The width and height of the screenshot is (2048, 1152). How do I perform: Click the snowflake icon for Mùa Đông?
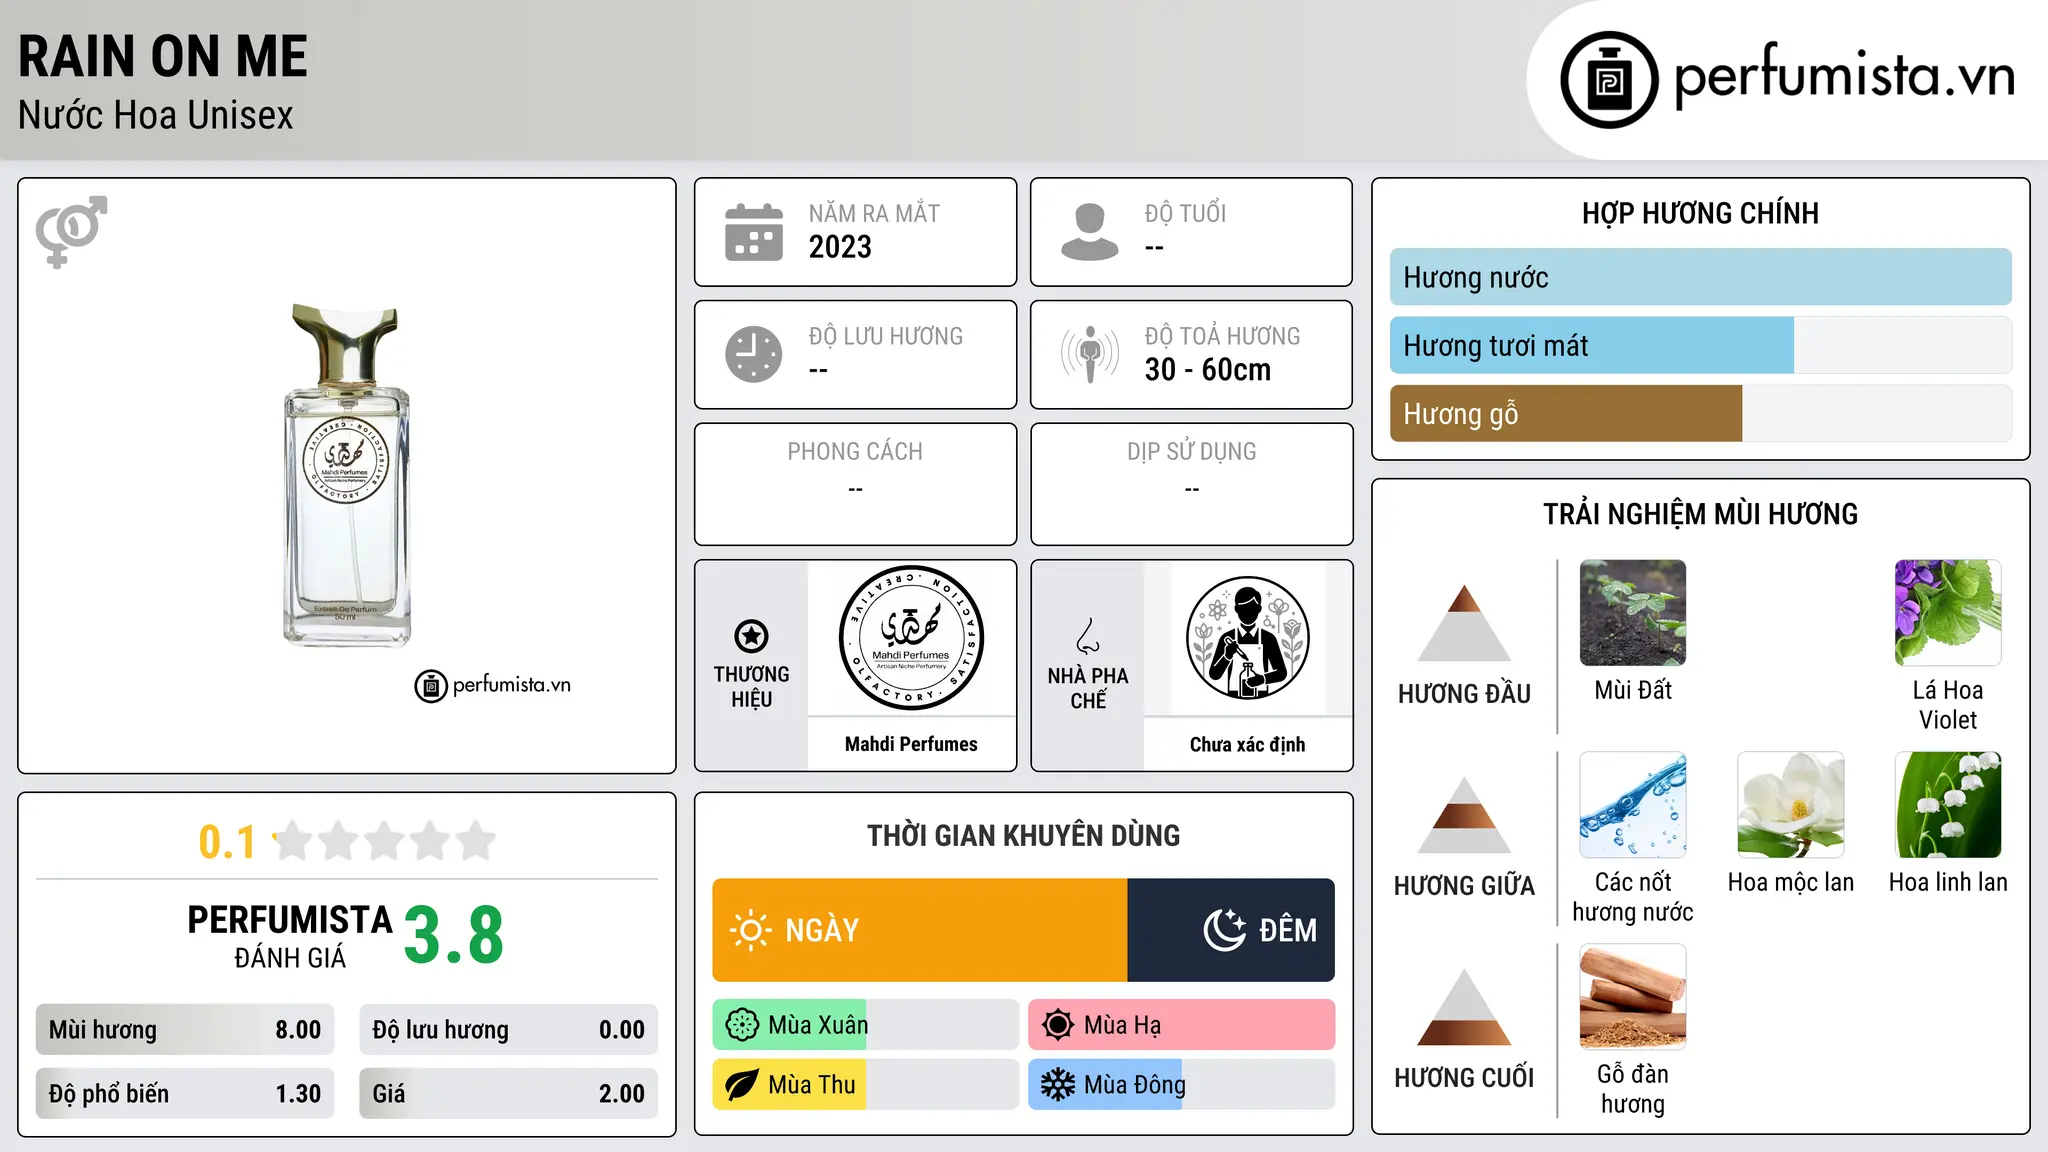coord(1058,1085)
